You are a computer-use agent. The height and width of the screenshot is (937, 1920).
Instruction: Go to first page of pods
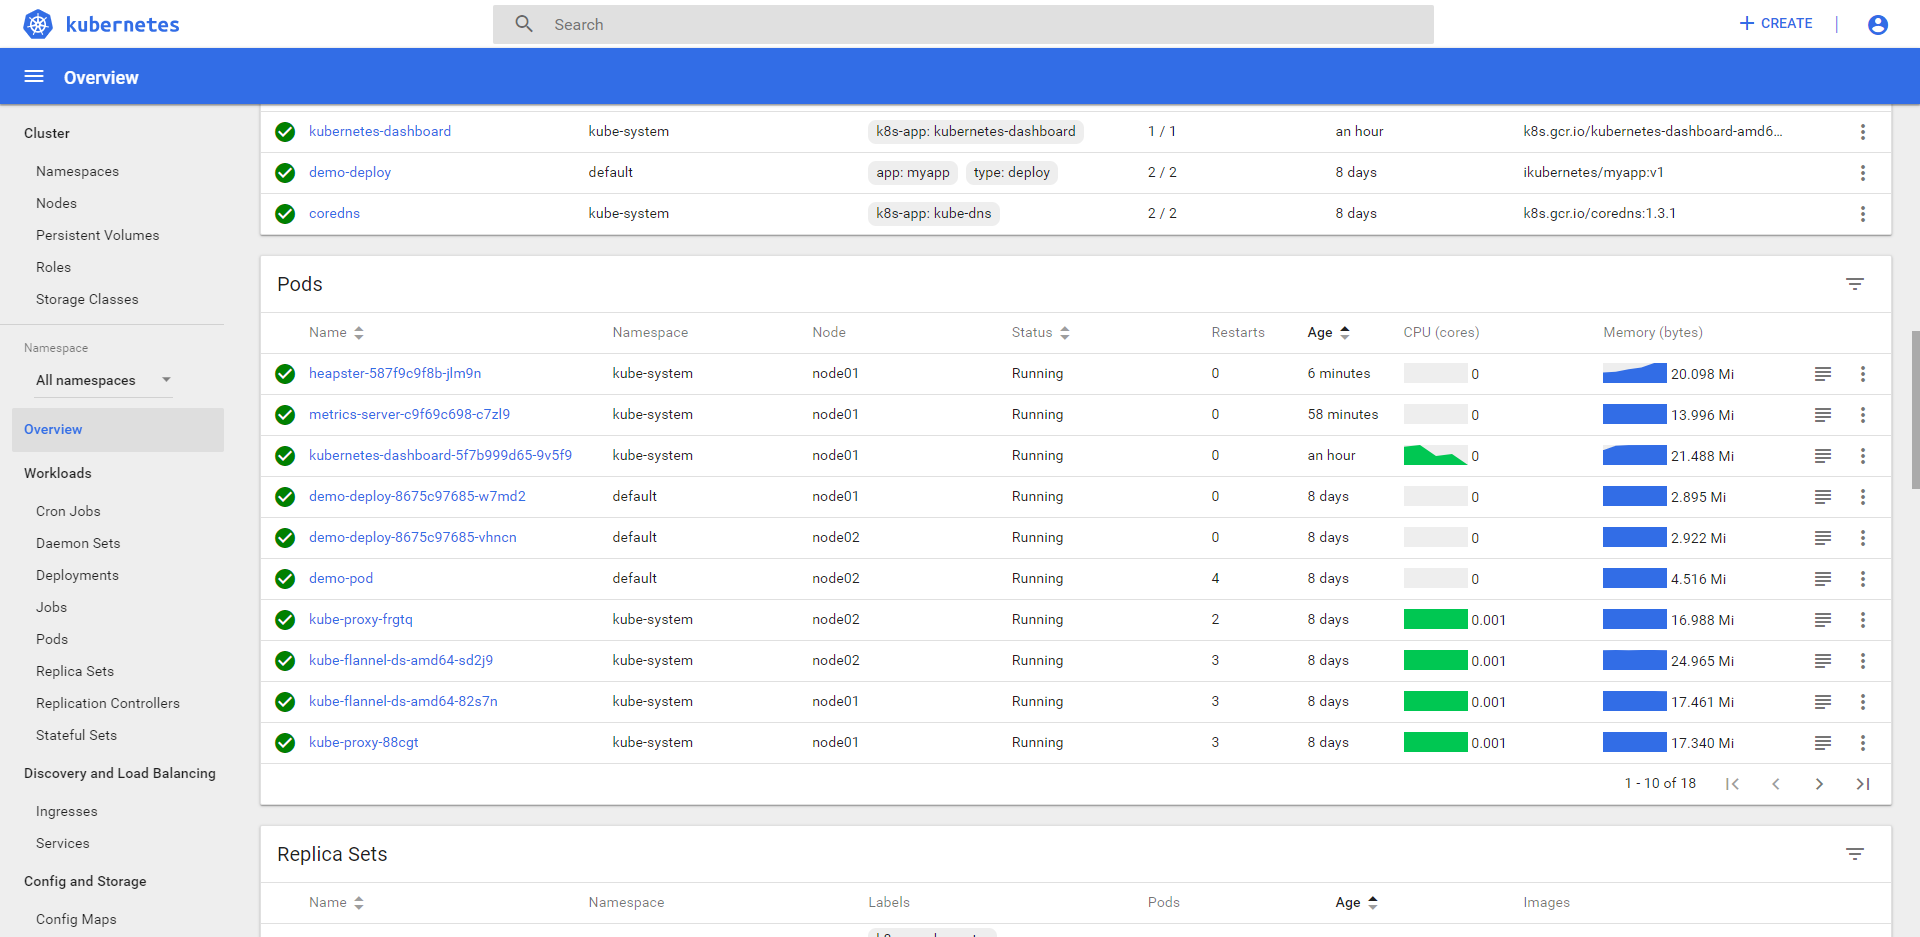click(x=1732, y=784)
